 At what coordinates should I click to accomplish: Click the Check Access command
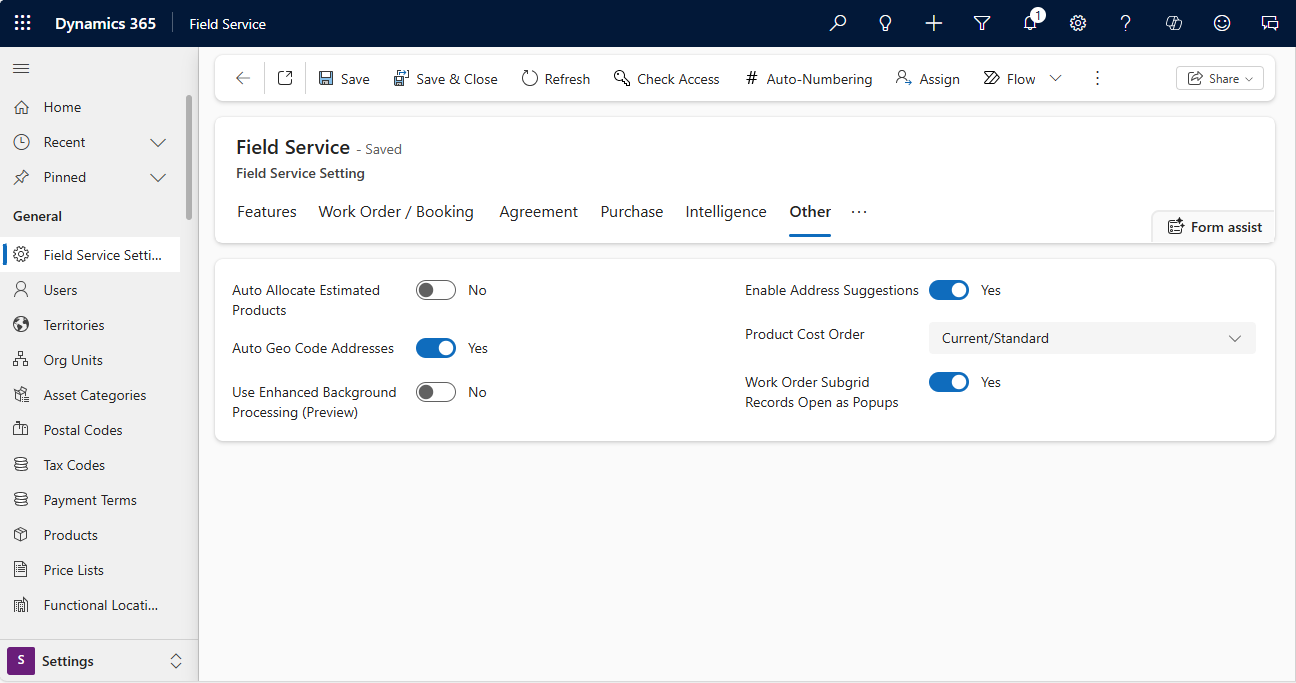click(x=667, y=78)
